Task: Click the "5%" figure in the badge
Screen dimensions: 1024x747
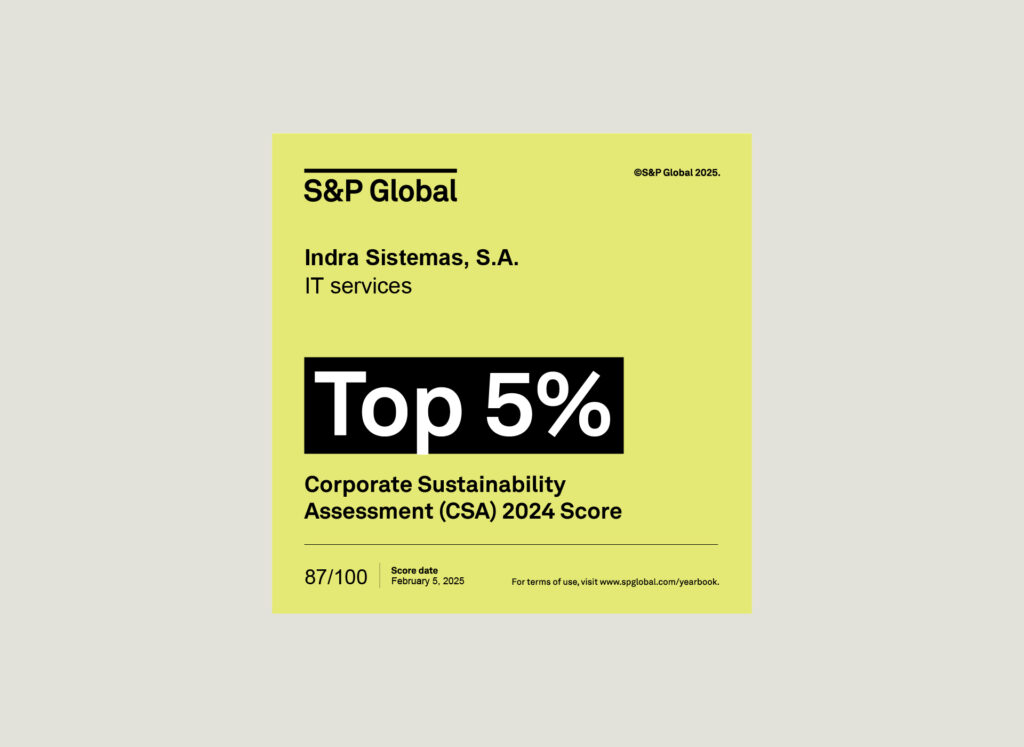Action: pyautogui.click(x=547, y=406)
